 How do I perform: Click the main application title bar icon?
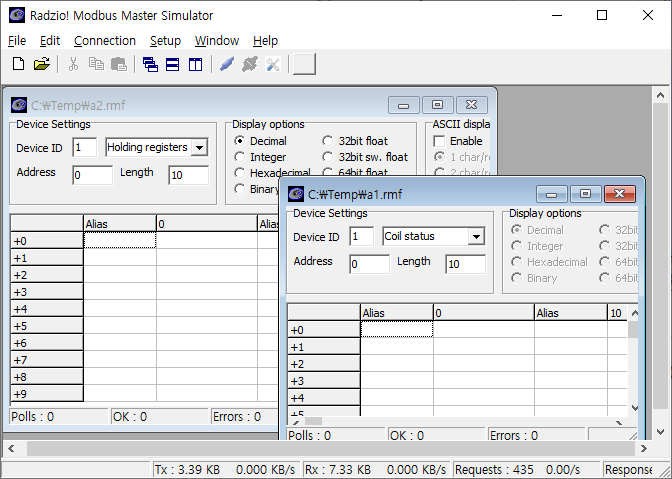[17, 15]
